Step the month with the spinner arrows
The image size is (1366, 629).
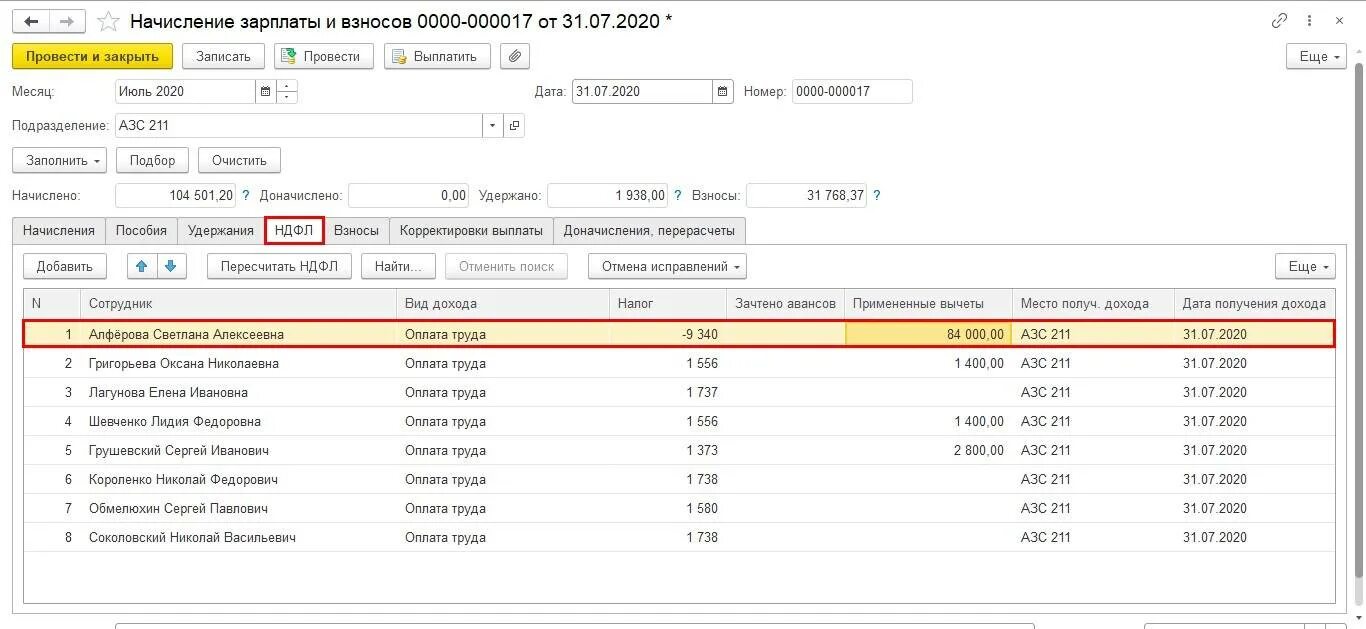(287, 92)
